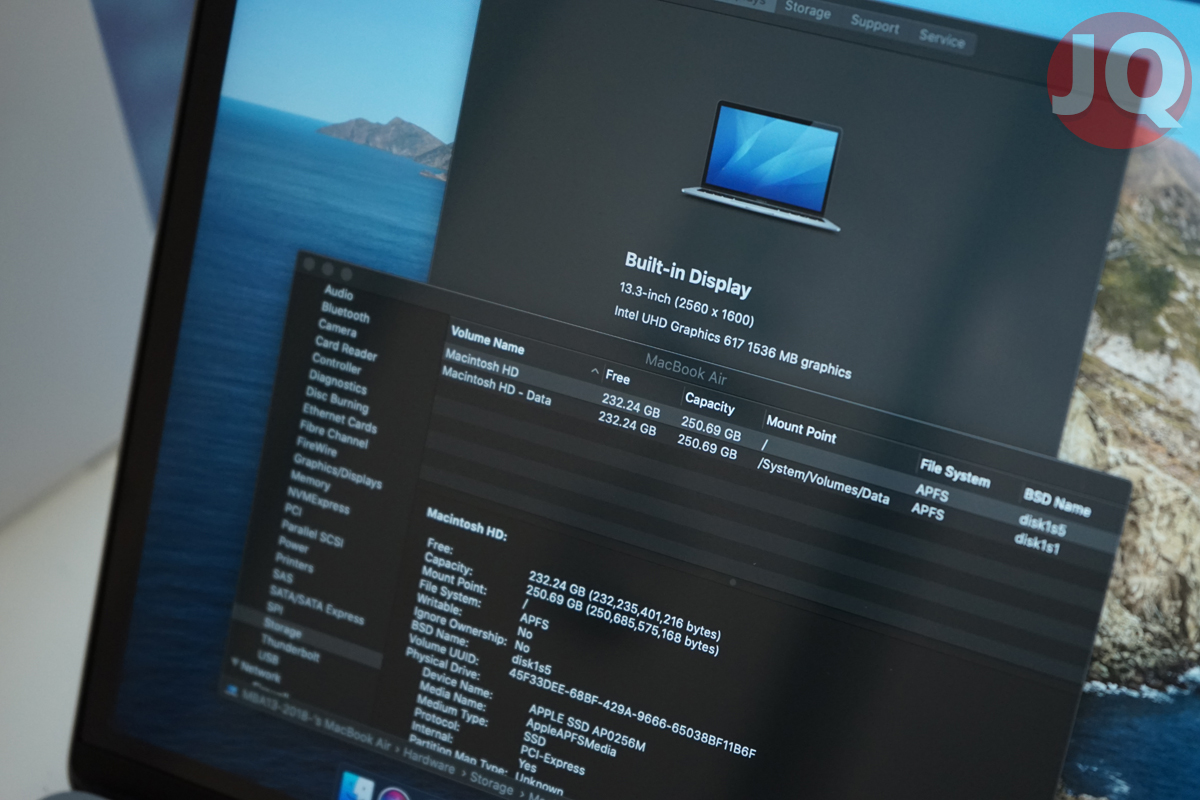Click the APPLE SSD AP0256M device name

point(586,728)
